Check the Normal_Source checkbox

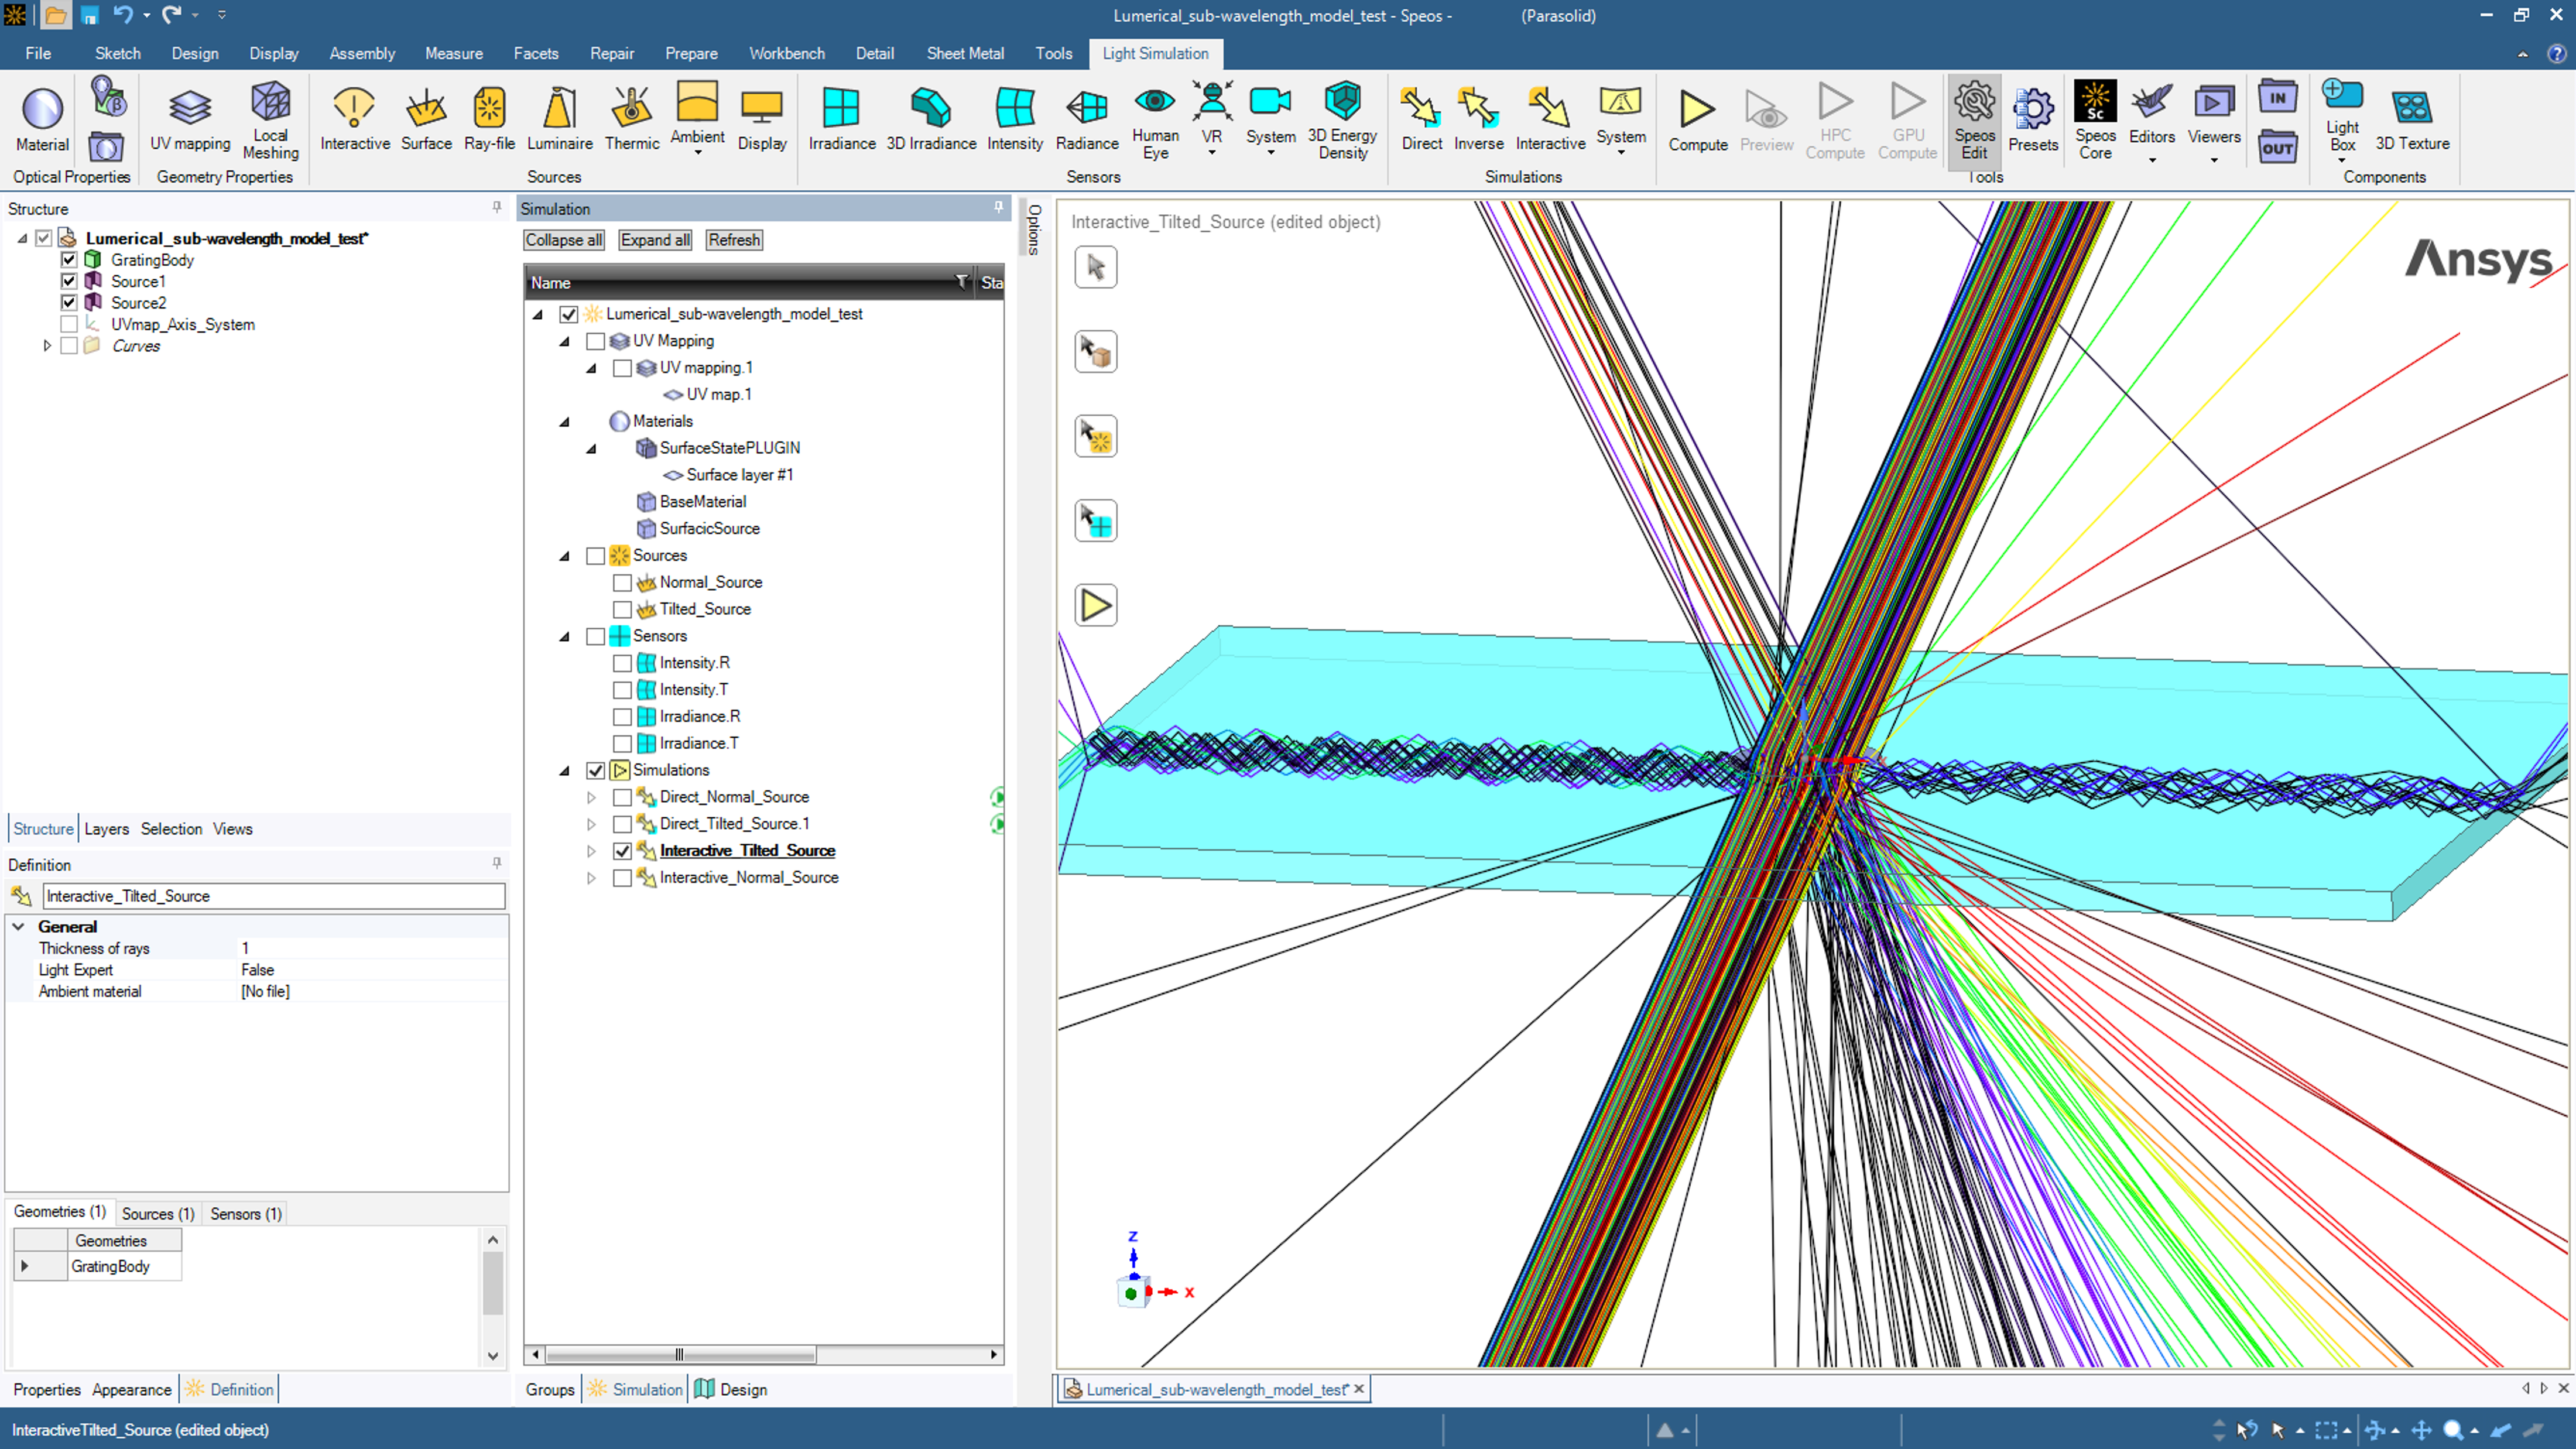[x=622, y=582]
